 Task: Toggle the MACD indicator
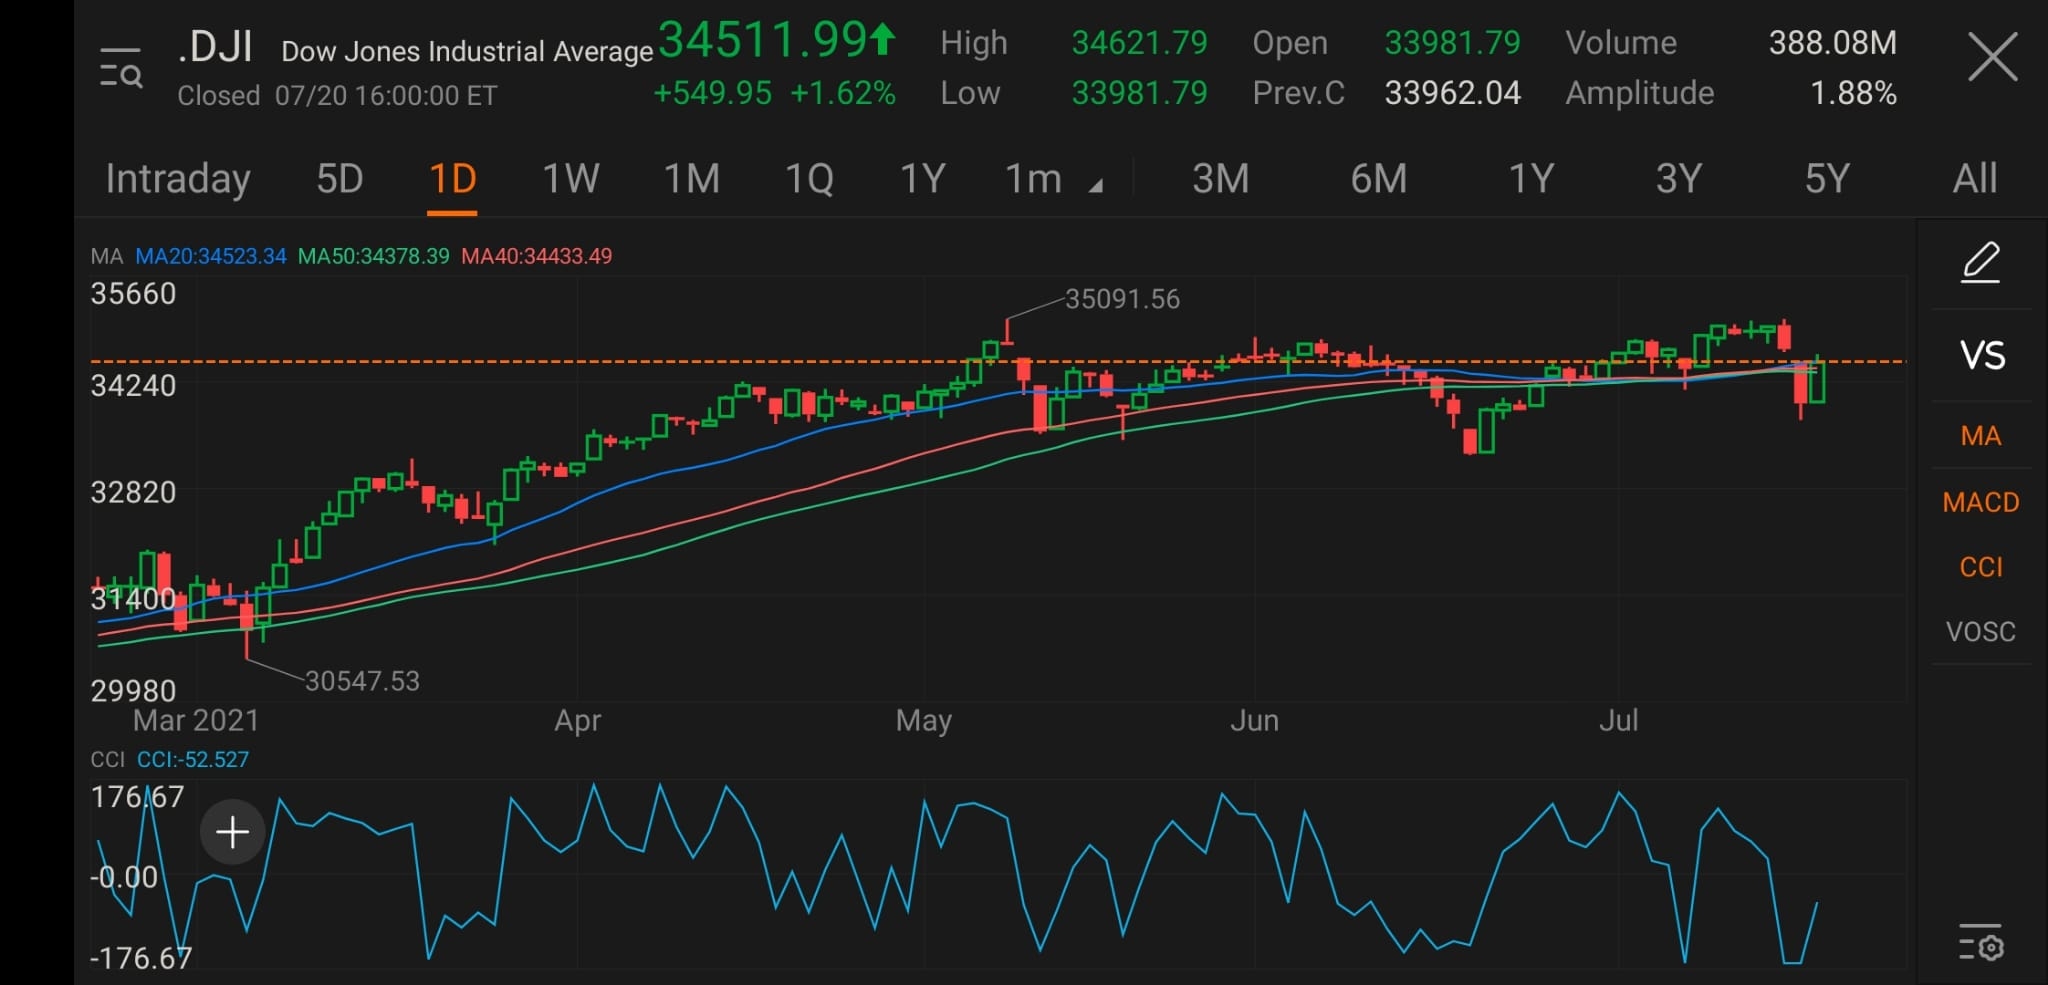point(1980,502)
